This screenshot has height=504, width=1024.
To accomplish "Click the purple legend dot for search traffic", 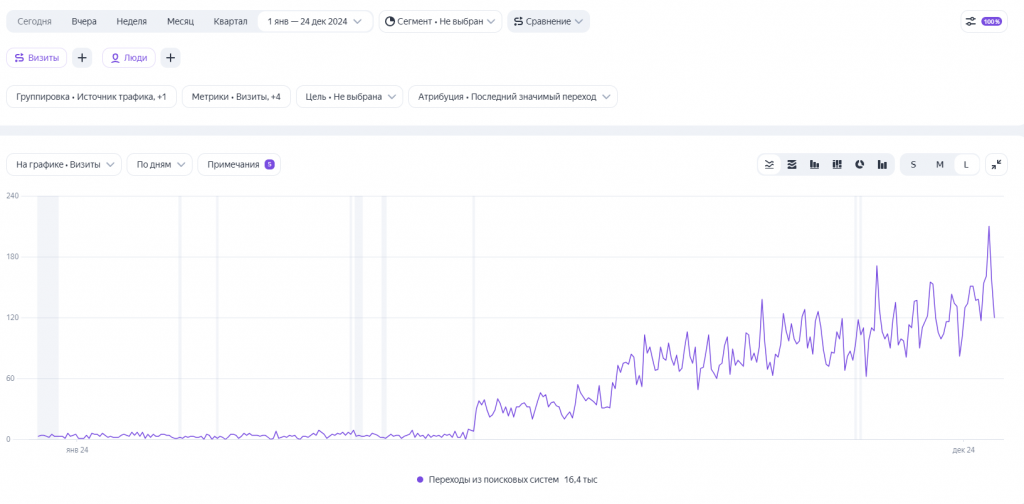I will pos(420,480).
